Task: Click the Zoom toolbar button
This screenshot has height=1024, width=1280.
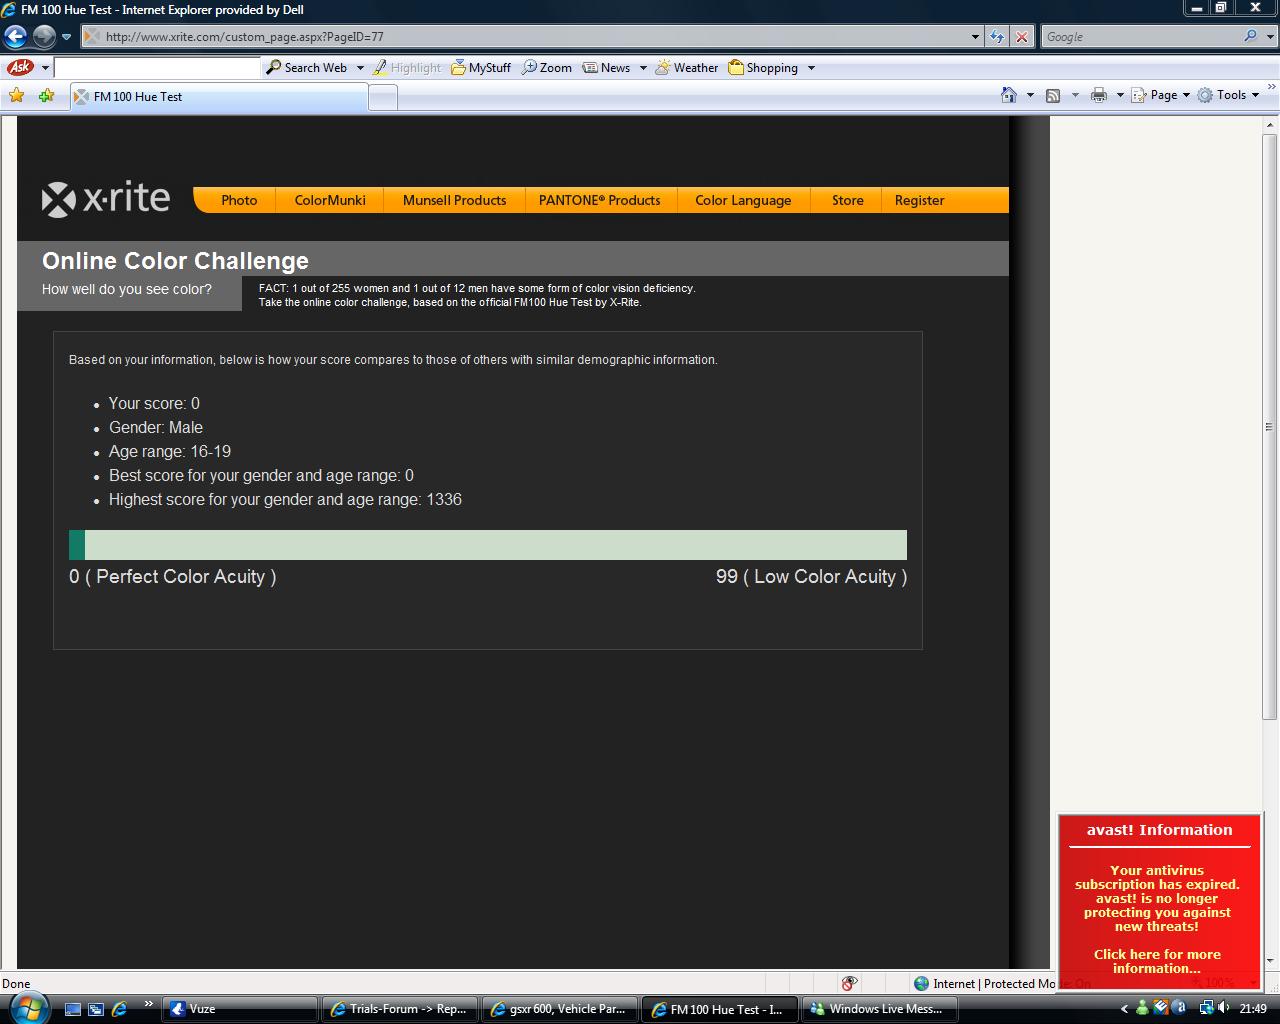Action: click(x=547, y=68)
